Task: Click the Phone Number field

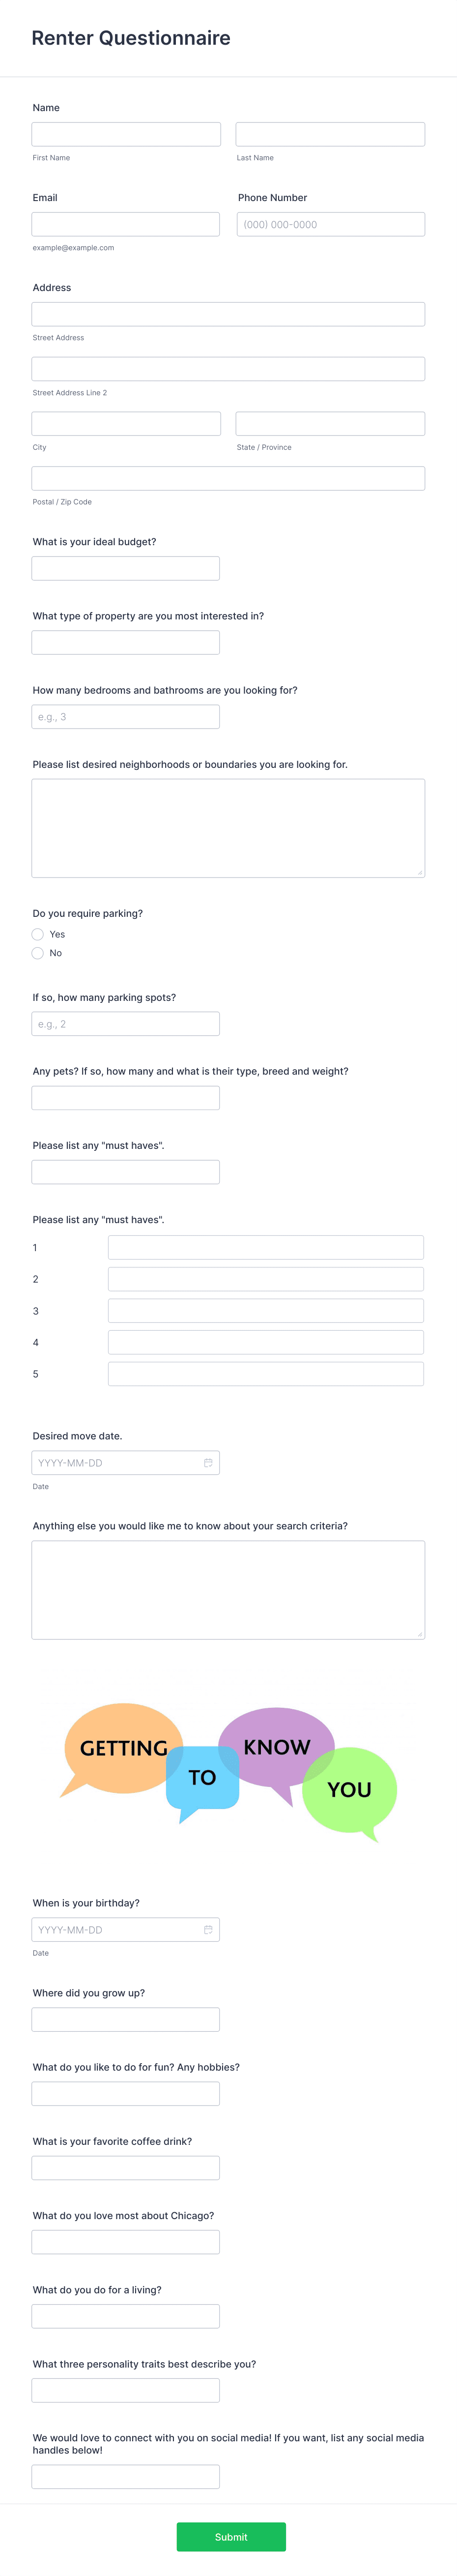Action: (x=330, y=223)
